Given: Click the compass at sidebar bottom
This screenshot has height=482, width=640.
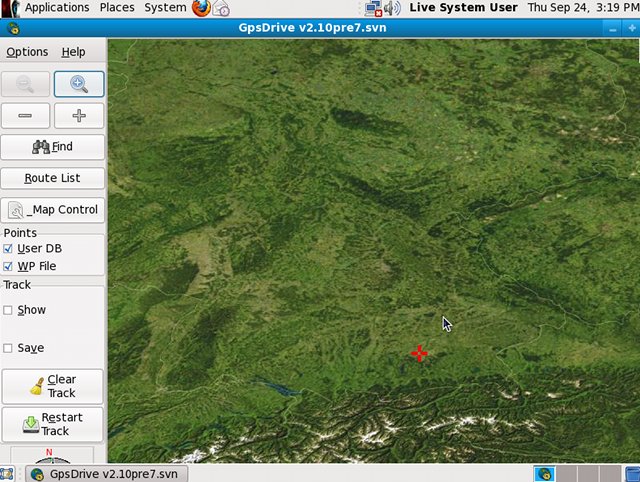Looking at the screenshot, I should click(52, 456).
